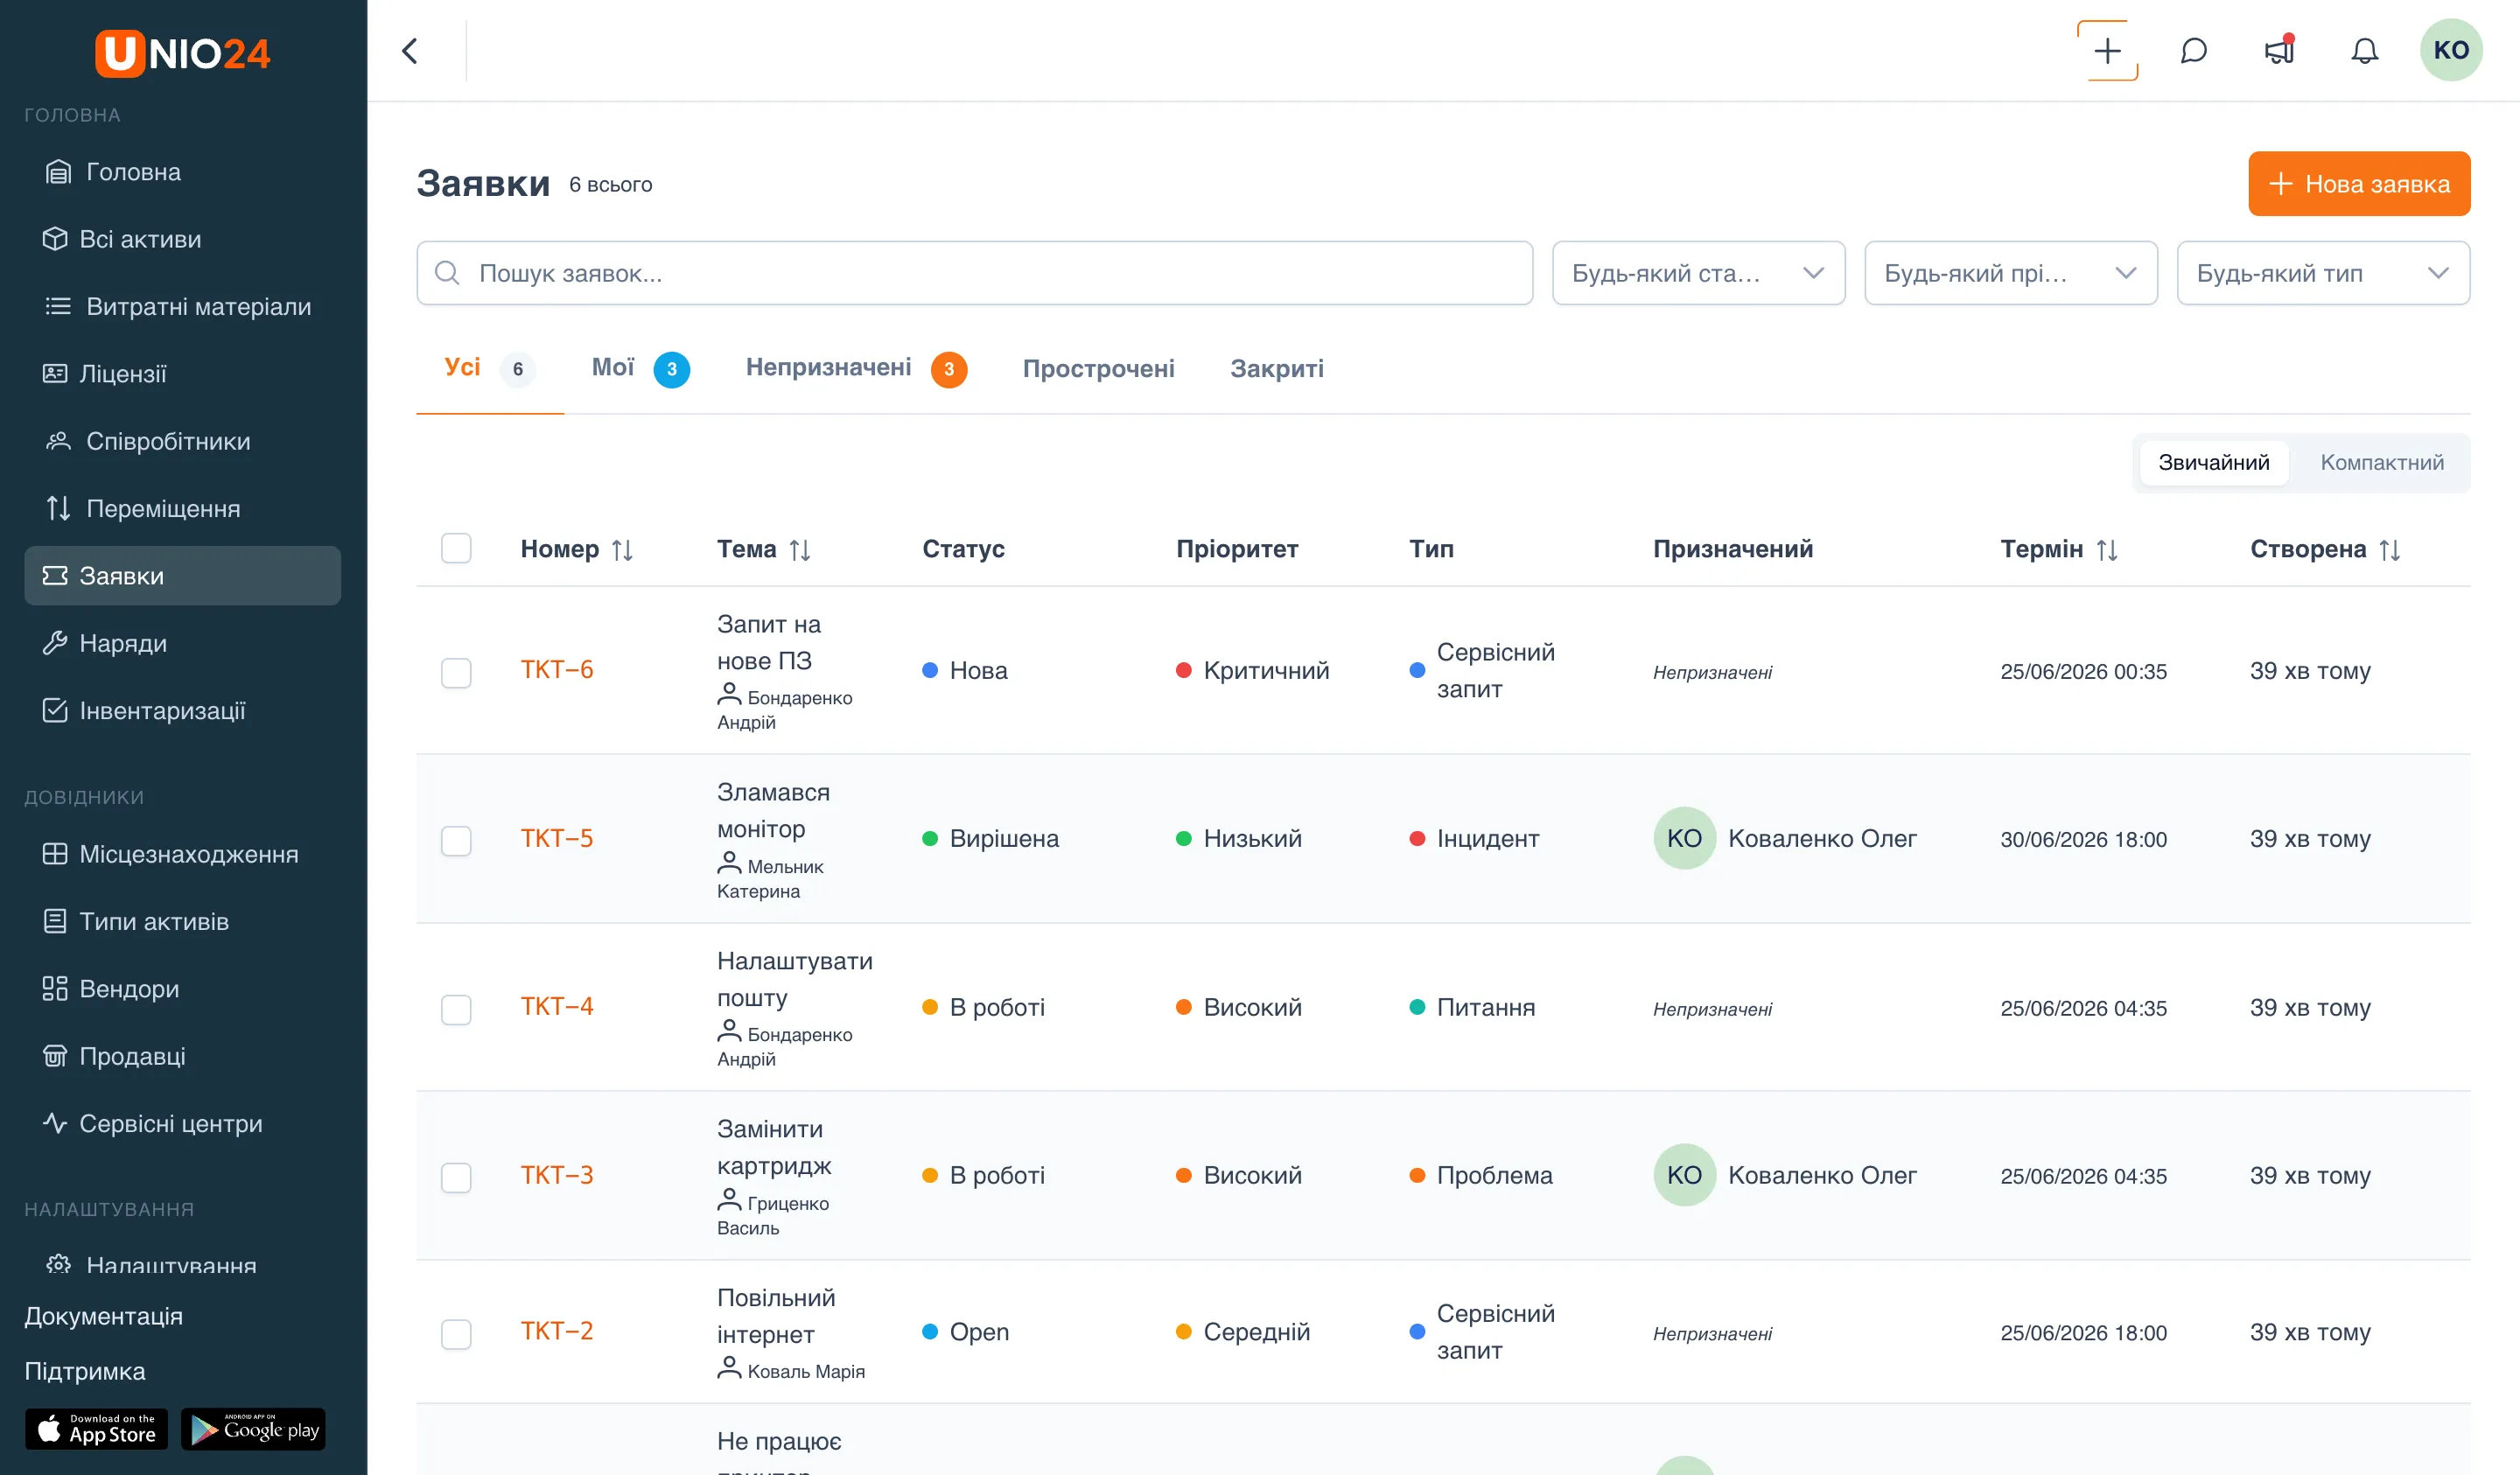The image size is (2520, 1475).
Task: Download from App Store badge
Action: [x=97, y=1429]
